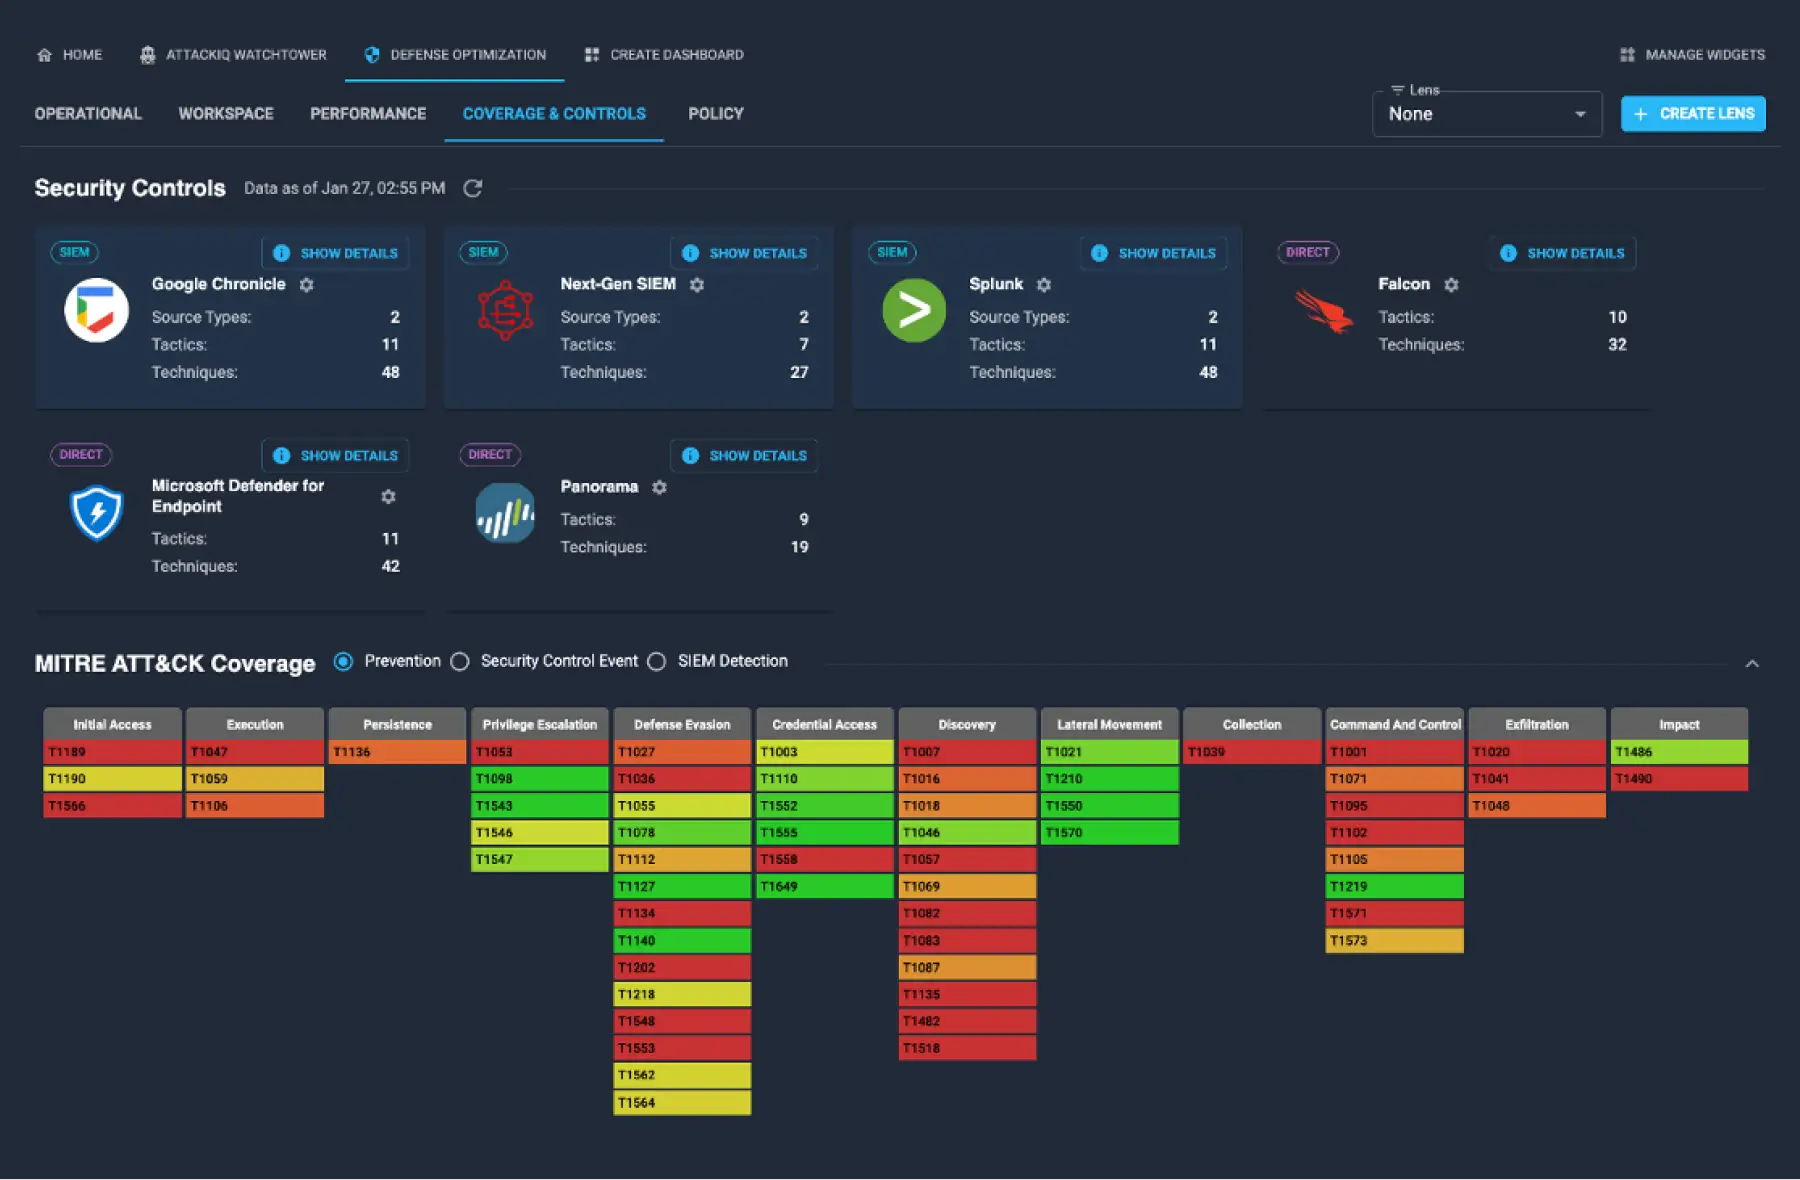Show details for Microsoft Defender for Endpoint

click(336, 455)
